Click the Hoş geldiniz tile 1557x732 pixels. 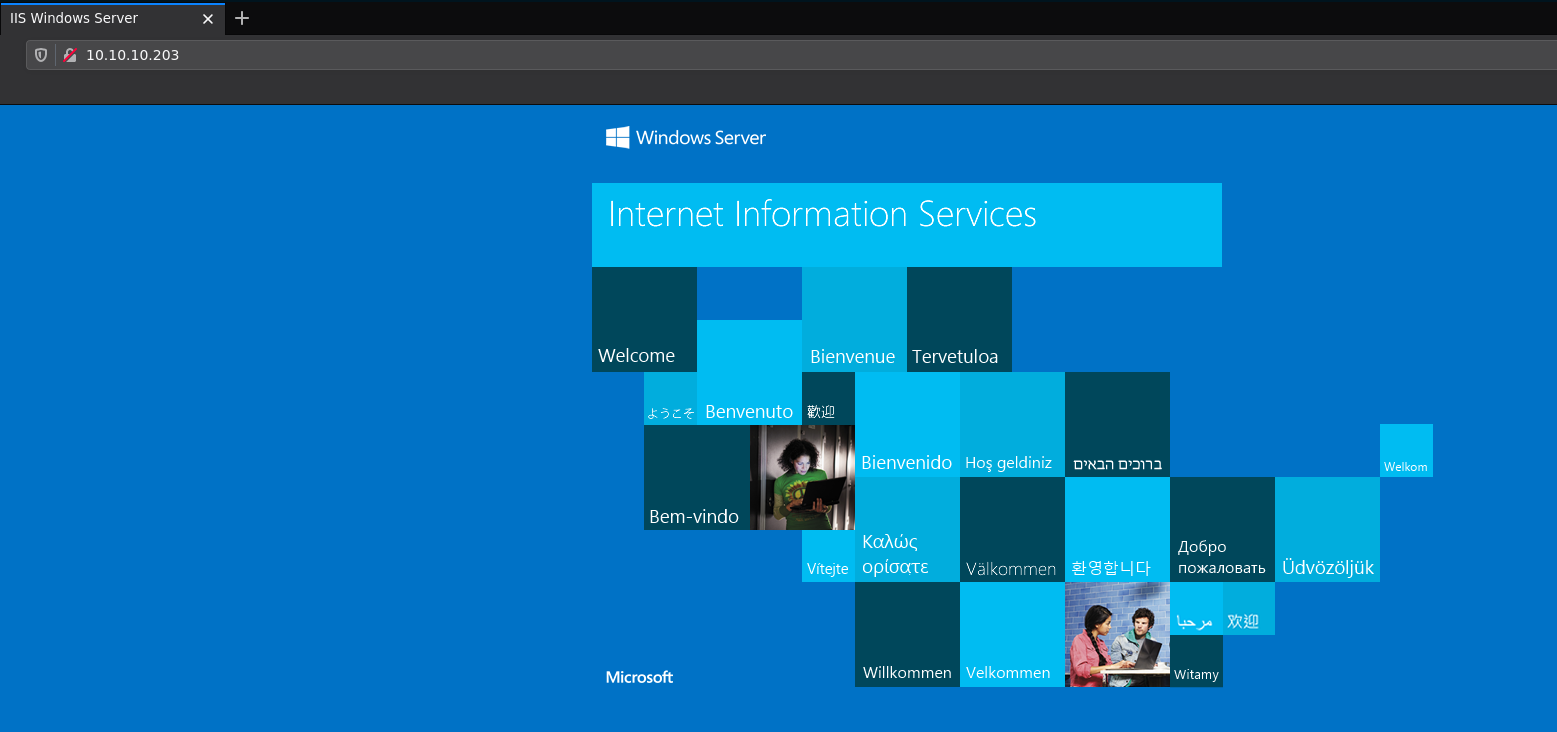(x=1012, y=424)
